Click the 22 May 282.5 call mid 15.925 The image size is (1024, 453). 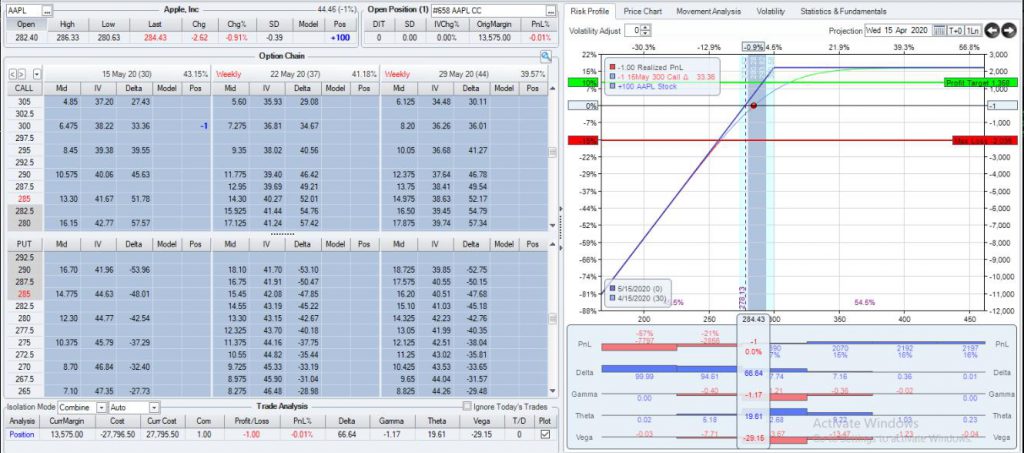click(x=237, y=211)
